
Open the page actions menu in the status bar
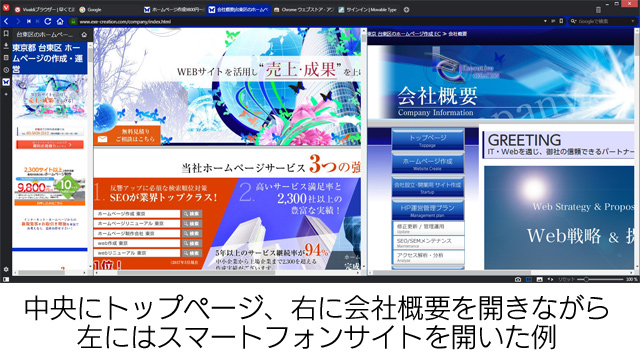[550, 280]
